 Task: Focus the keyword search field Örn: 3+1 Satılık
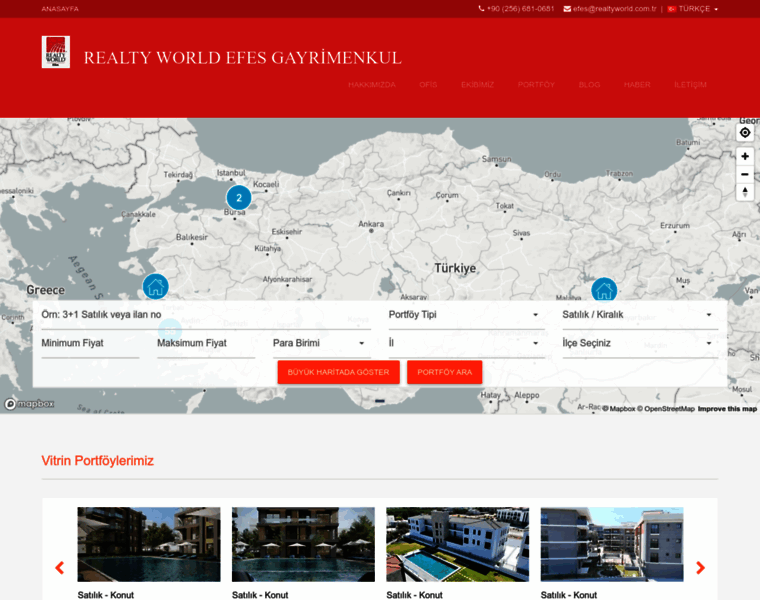(206, 315)
